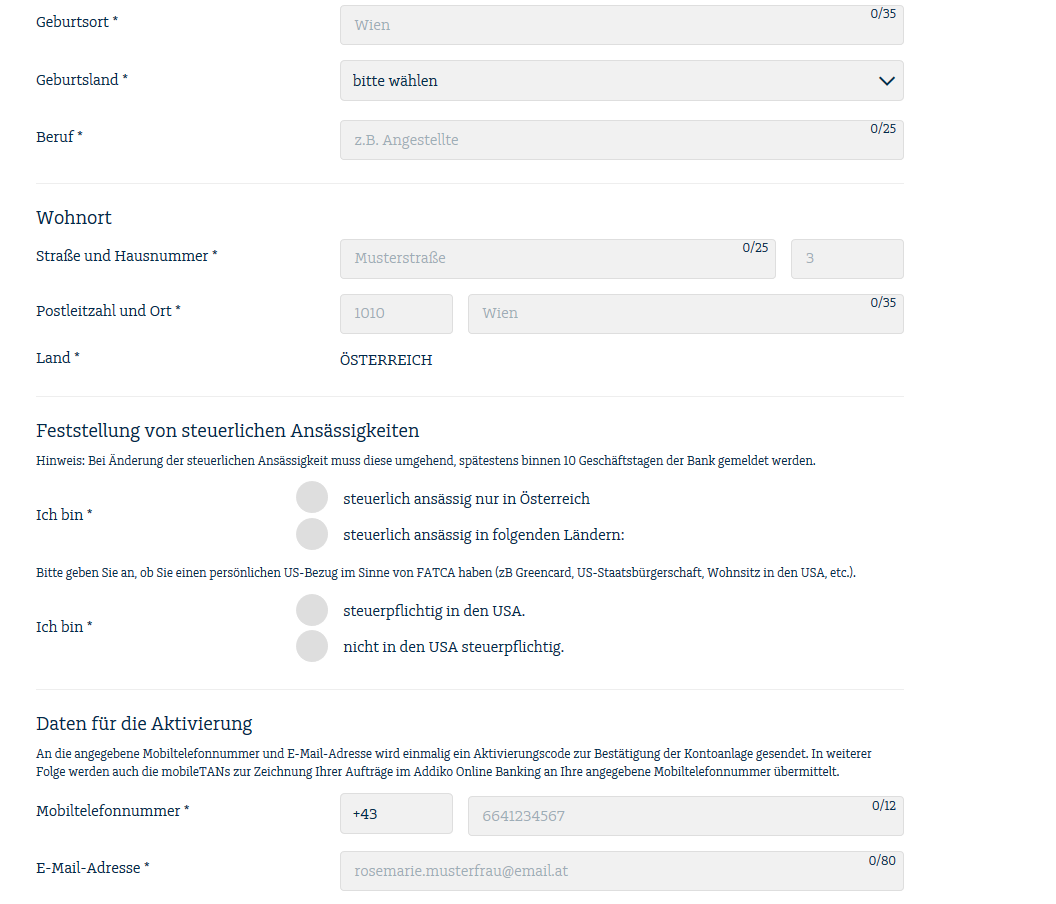Viewport: 1056px width, 904px height.
Task: Choose "steuerlich ansässig in folgenden Ländern"
Action: (x=312, y=534)
